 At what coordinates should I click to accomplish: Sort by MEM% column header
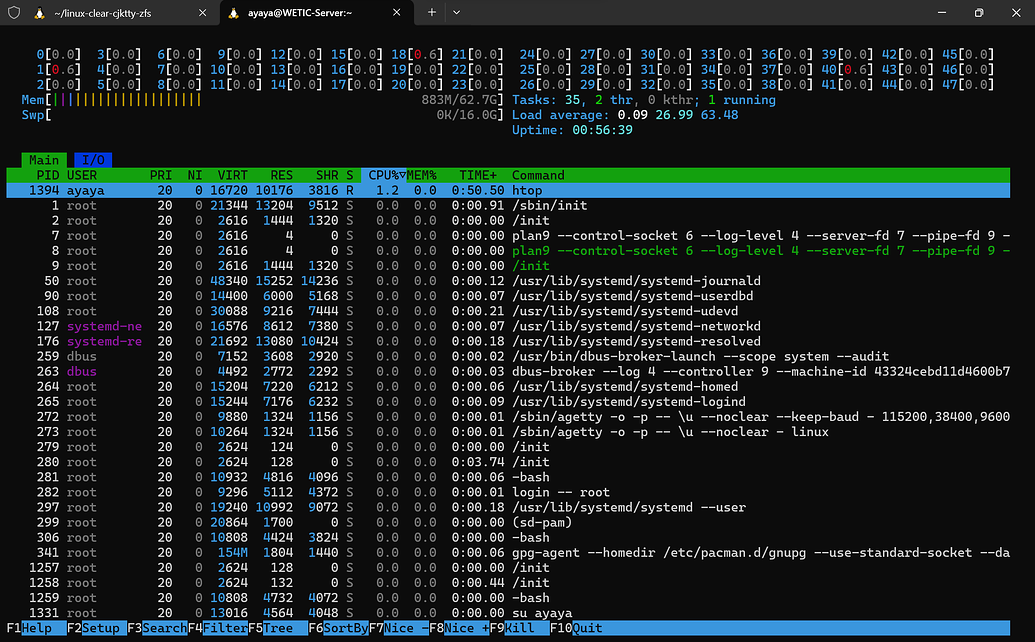coord(422,176)
